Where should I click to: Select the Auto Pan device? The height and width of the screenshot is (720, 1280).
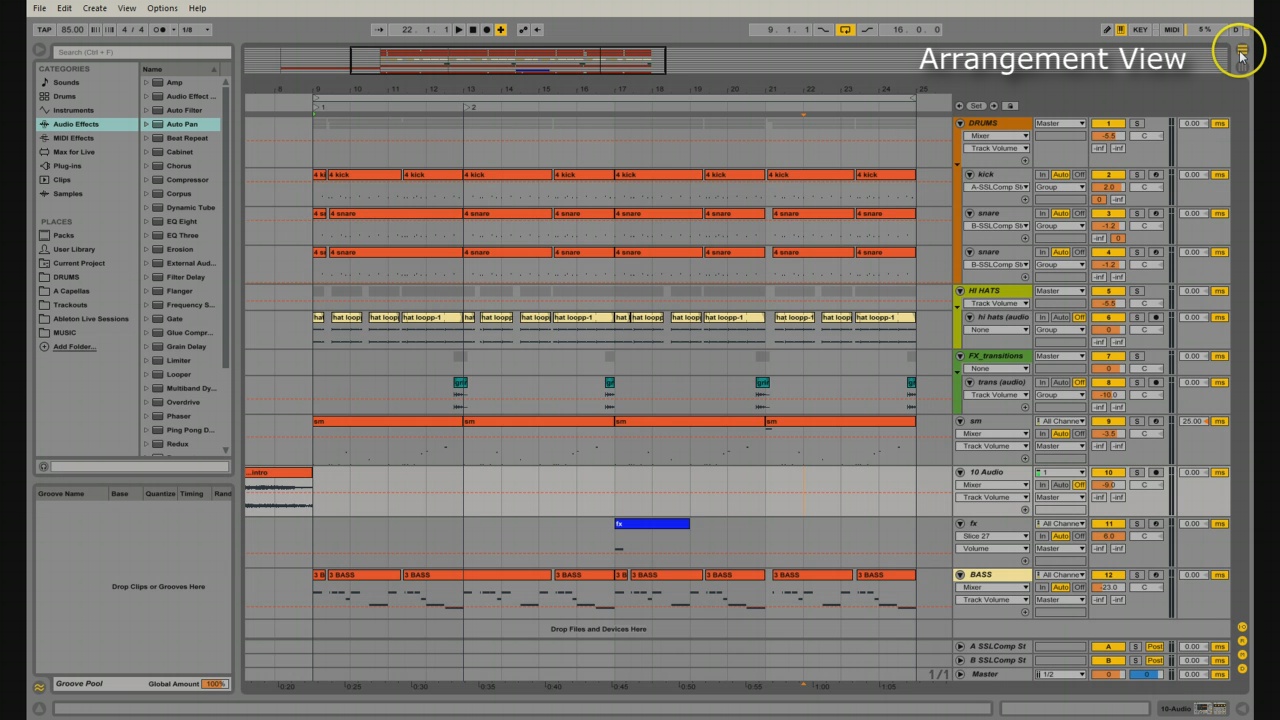point(182,124)
